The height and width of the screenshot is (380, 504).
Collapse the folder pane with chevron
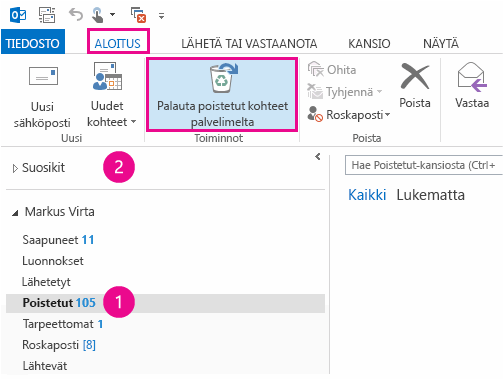pyautogui.click(x=318, y=156)
